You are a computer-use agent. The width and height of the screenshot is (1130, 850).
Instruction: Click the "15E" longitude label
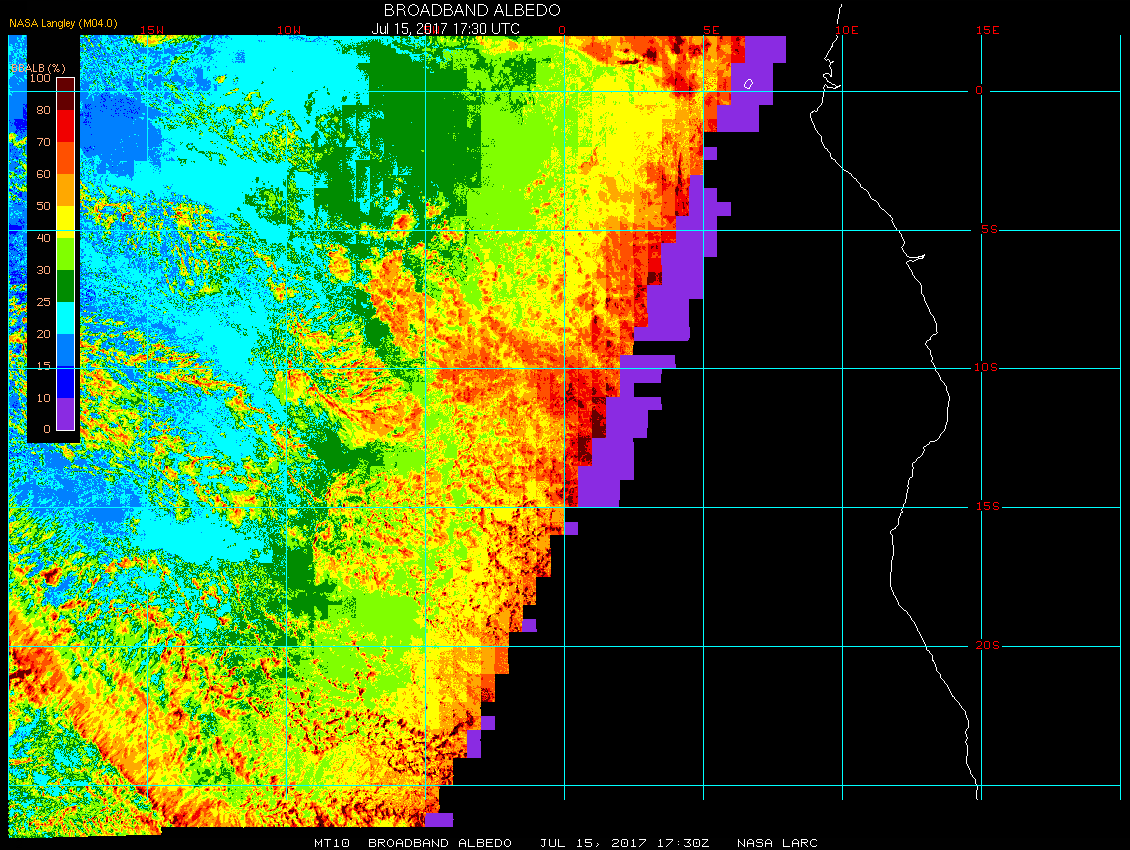coord(987,30)
